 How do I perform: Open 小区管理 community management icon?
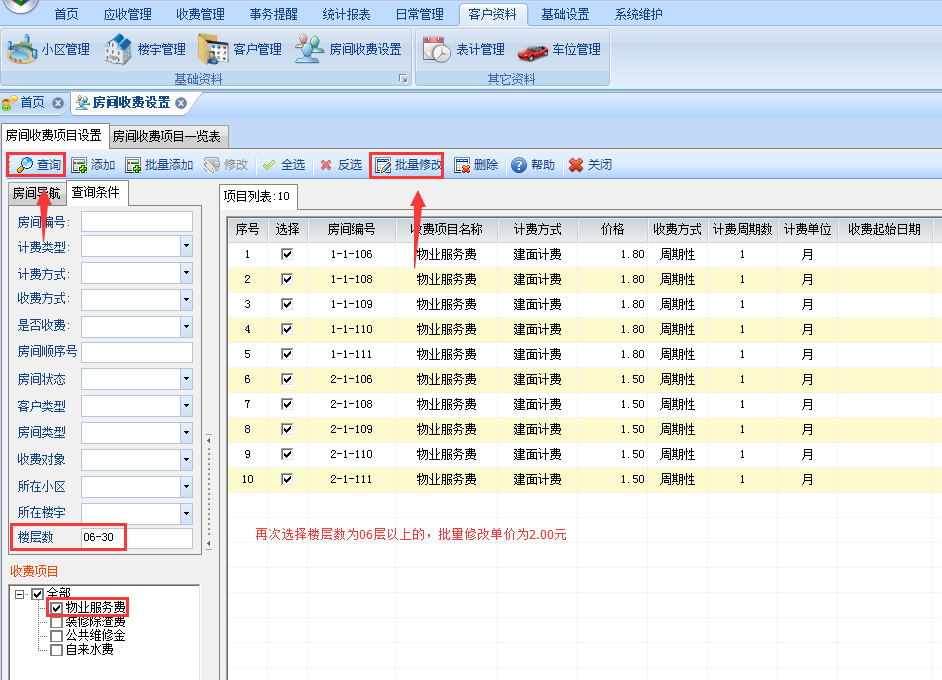click(x=22, y=49)
